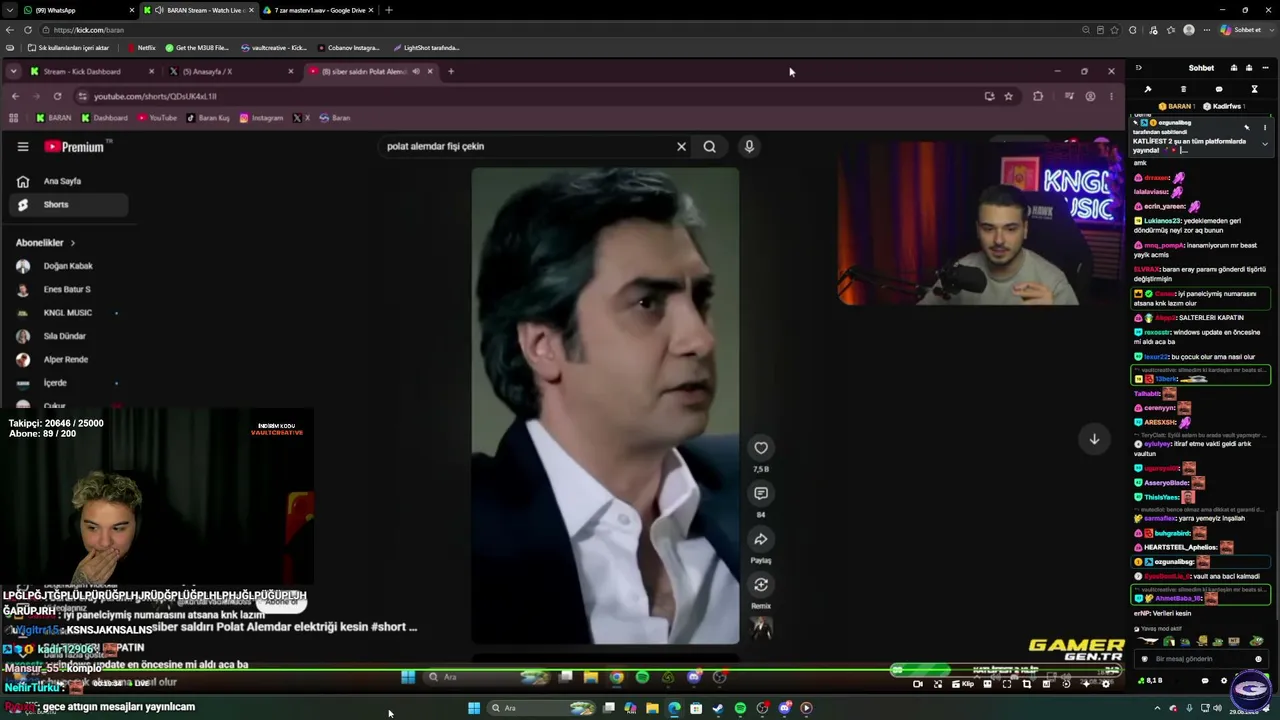Viewport: 1280px width, 720px height.
Task: Reload the kick.com page
Action: pyautogui.click(x=28, y=30)
